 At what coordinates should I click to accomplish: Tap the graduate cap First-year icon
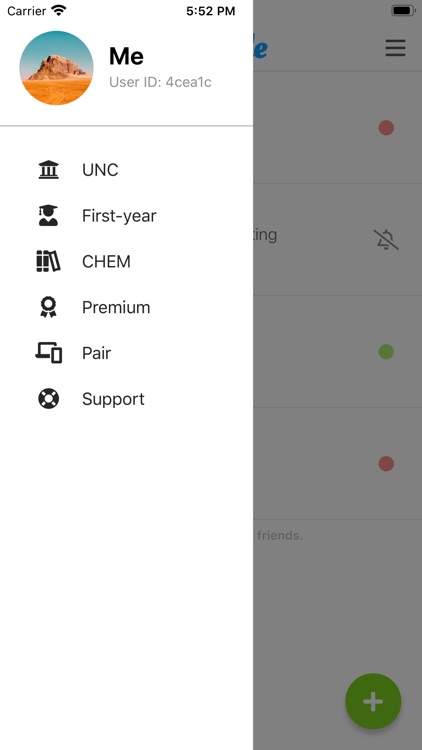pyautogui.click(x=48, y=216)
